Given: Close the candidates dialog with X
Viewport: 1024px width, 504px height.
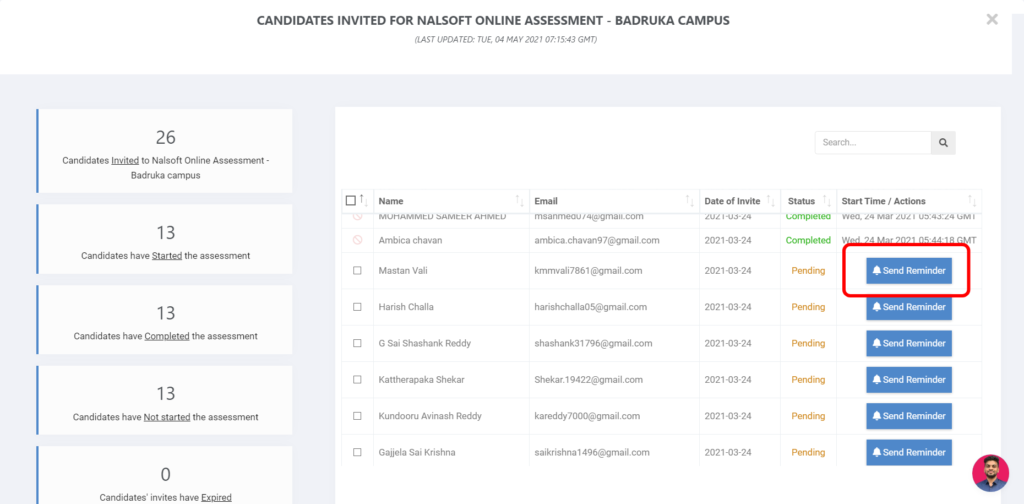Looking at the screenshot, I should (992, 20).
